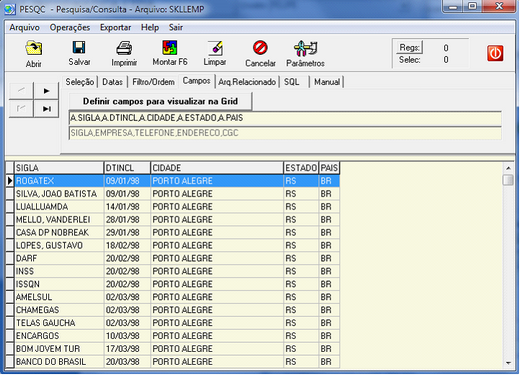Select the Campos tab

point(197,81)
